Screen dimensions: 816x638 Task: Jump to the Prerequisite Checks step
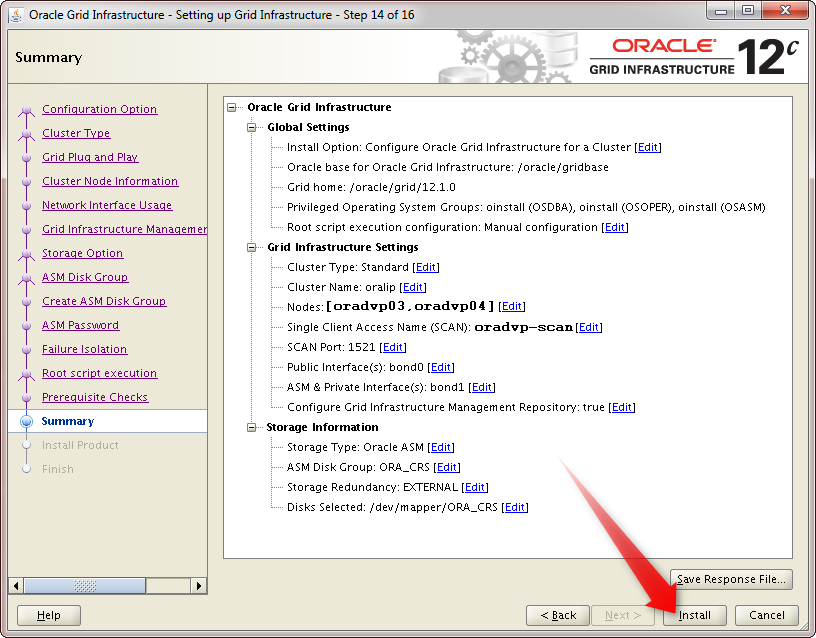point(95,397)
